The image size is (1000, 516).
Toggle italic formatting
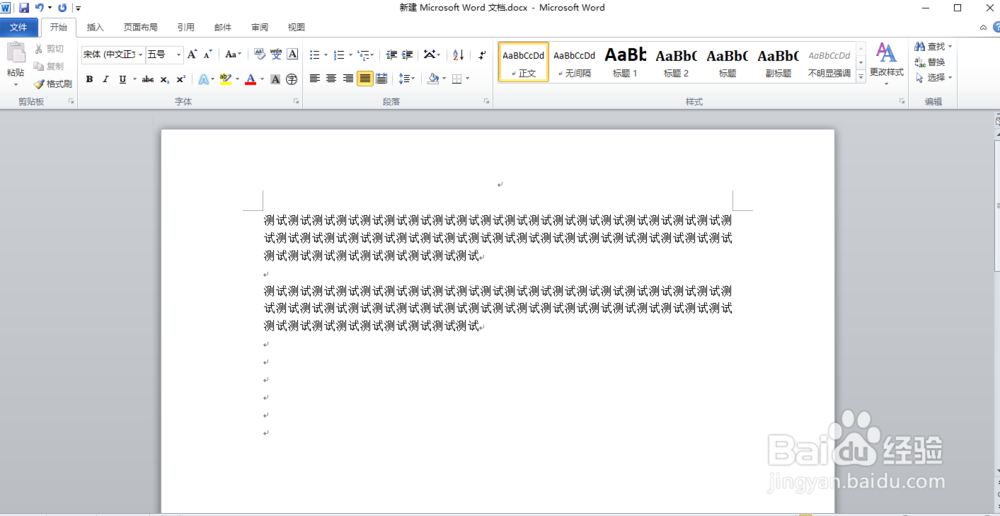pos(106,79)
